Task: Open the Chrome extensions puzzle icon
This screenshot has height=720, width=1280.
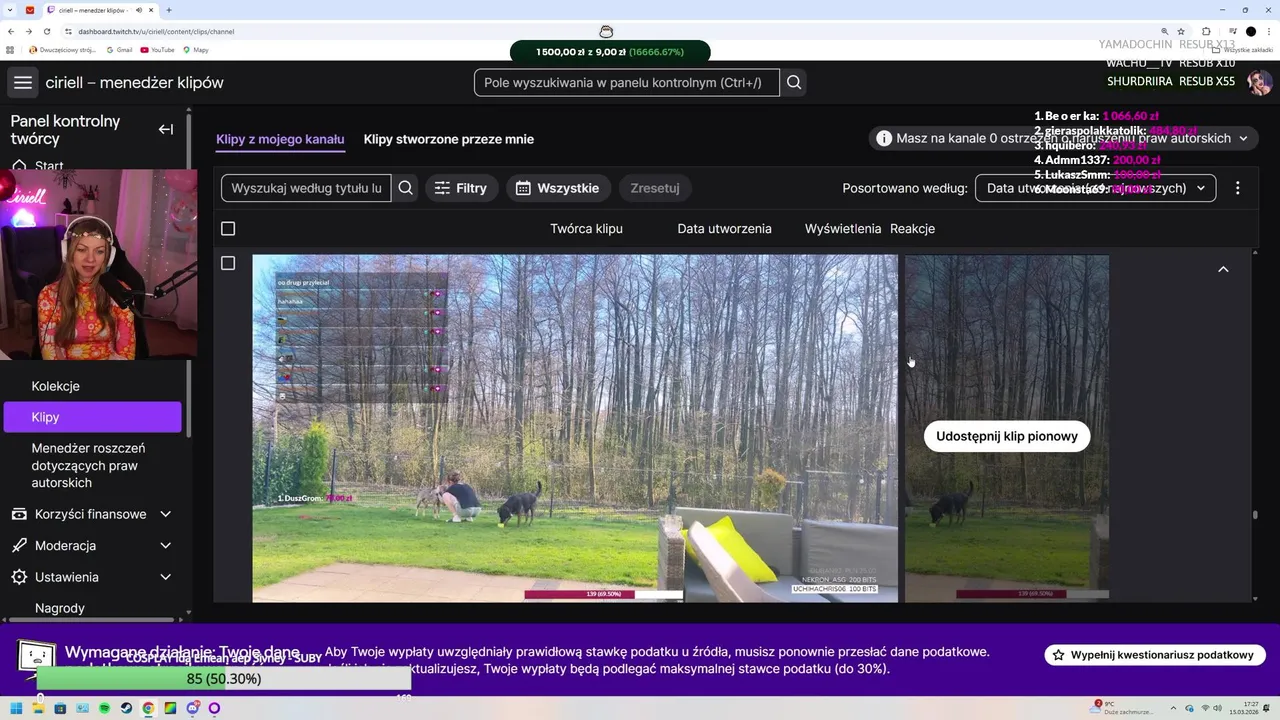Action: click(1206, 32)
